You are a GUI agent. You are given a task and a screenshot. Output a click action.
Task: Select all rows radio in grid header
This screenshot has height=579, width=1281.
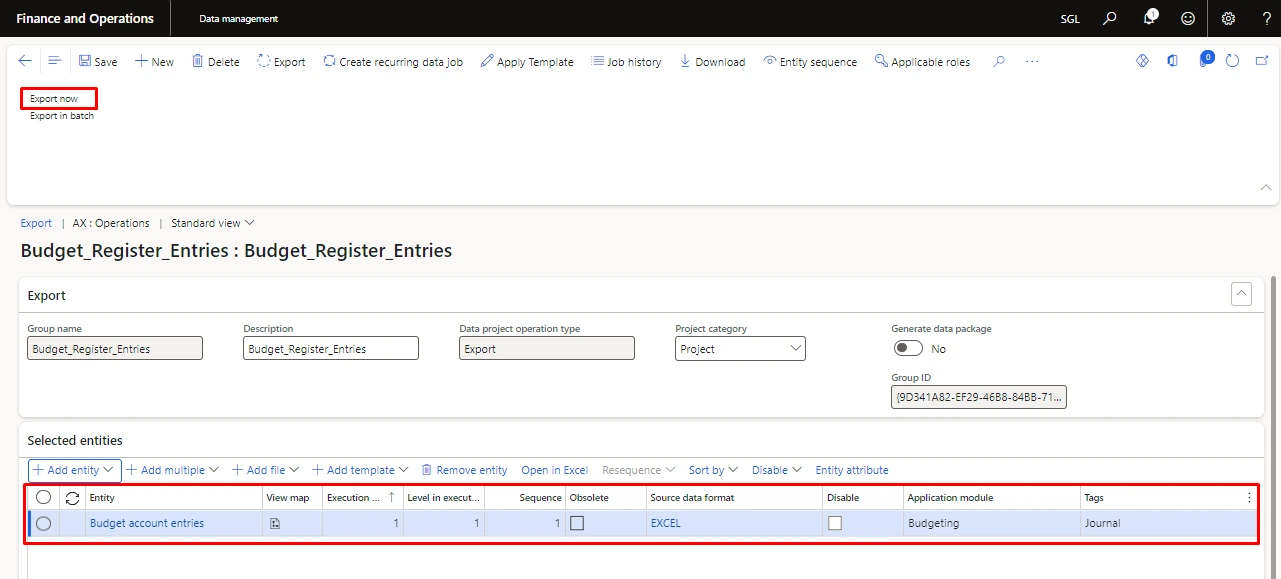[x=43, y=497]
